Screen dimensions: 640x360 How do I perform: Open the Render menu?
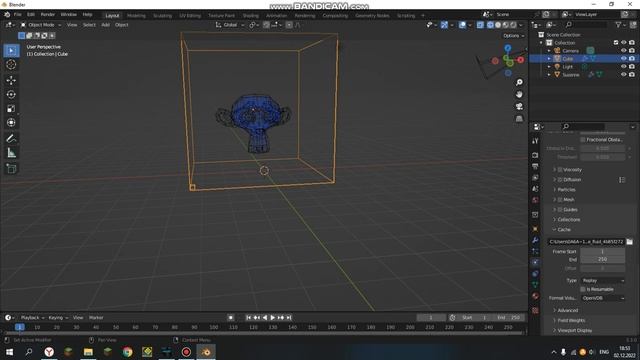(48, 14)
